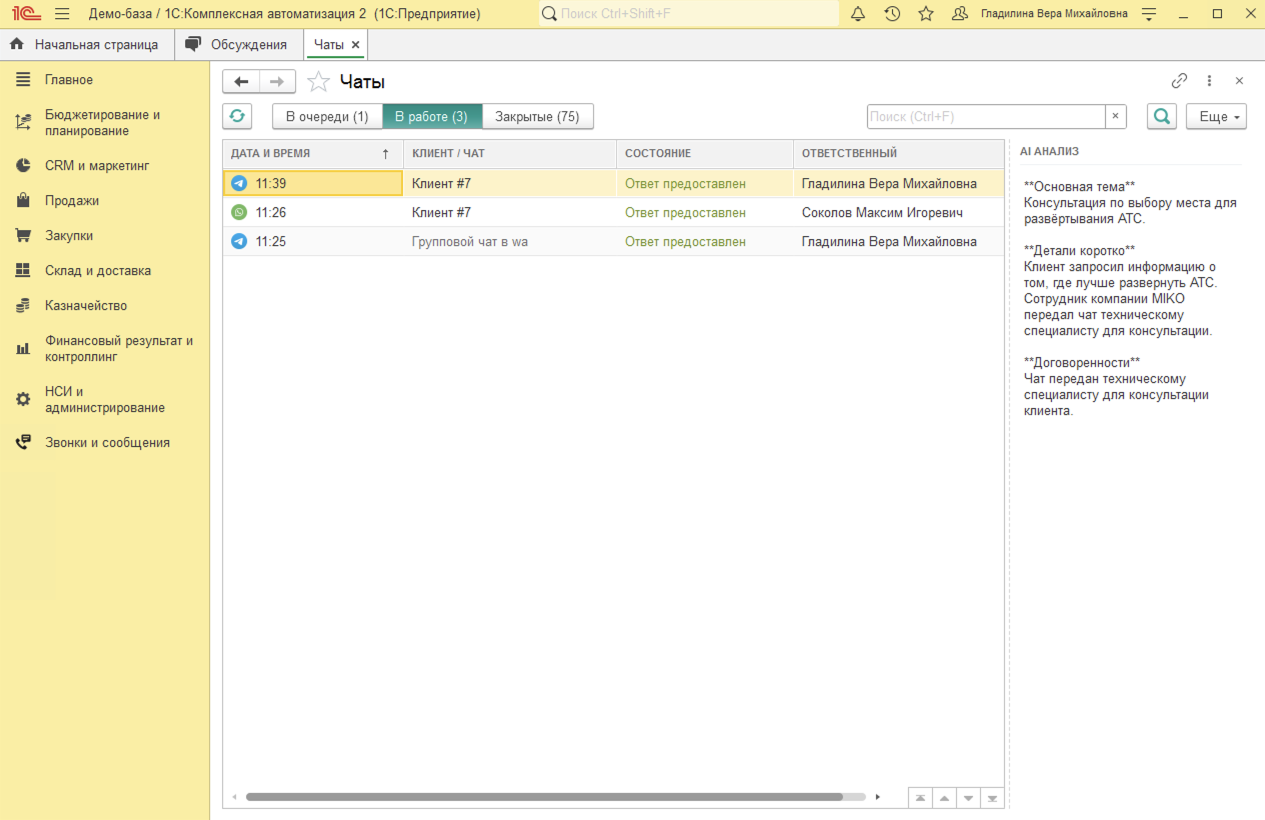Copy link to page with chain icon
Viewport: 1265px width, 820px height.
point(1179,81)
